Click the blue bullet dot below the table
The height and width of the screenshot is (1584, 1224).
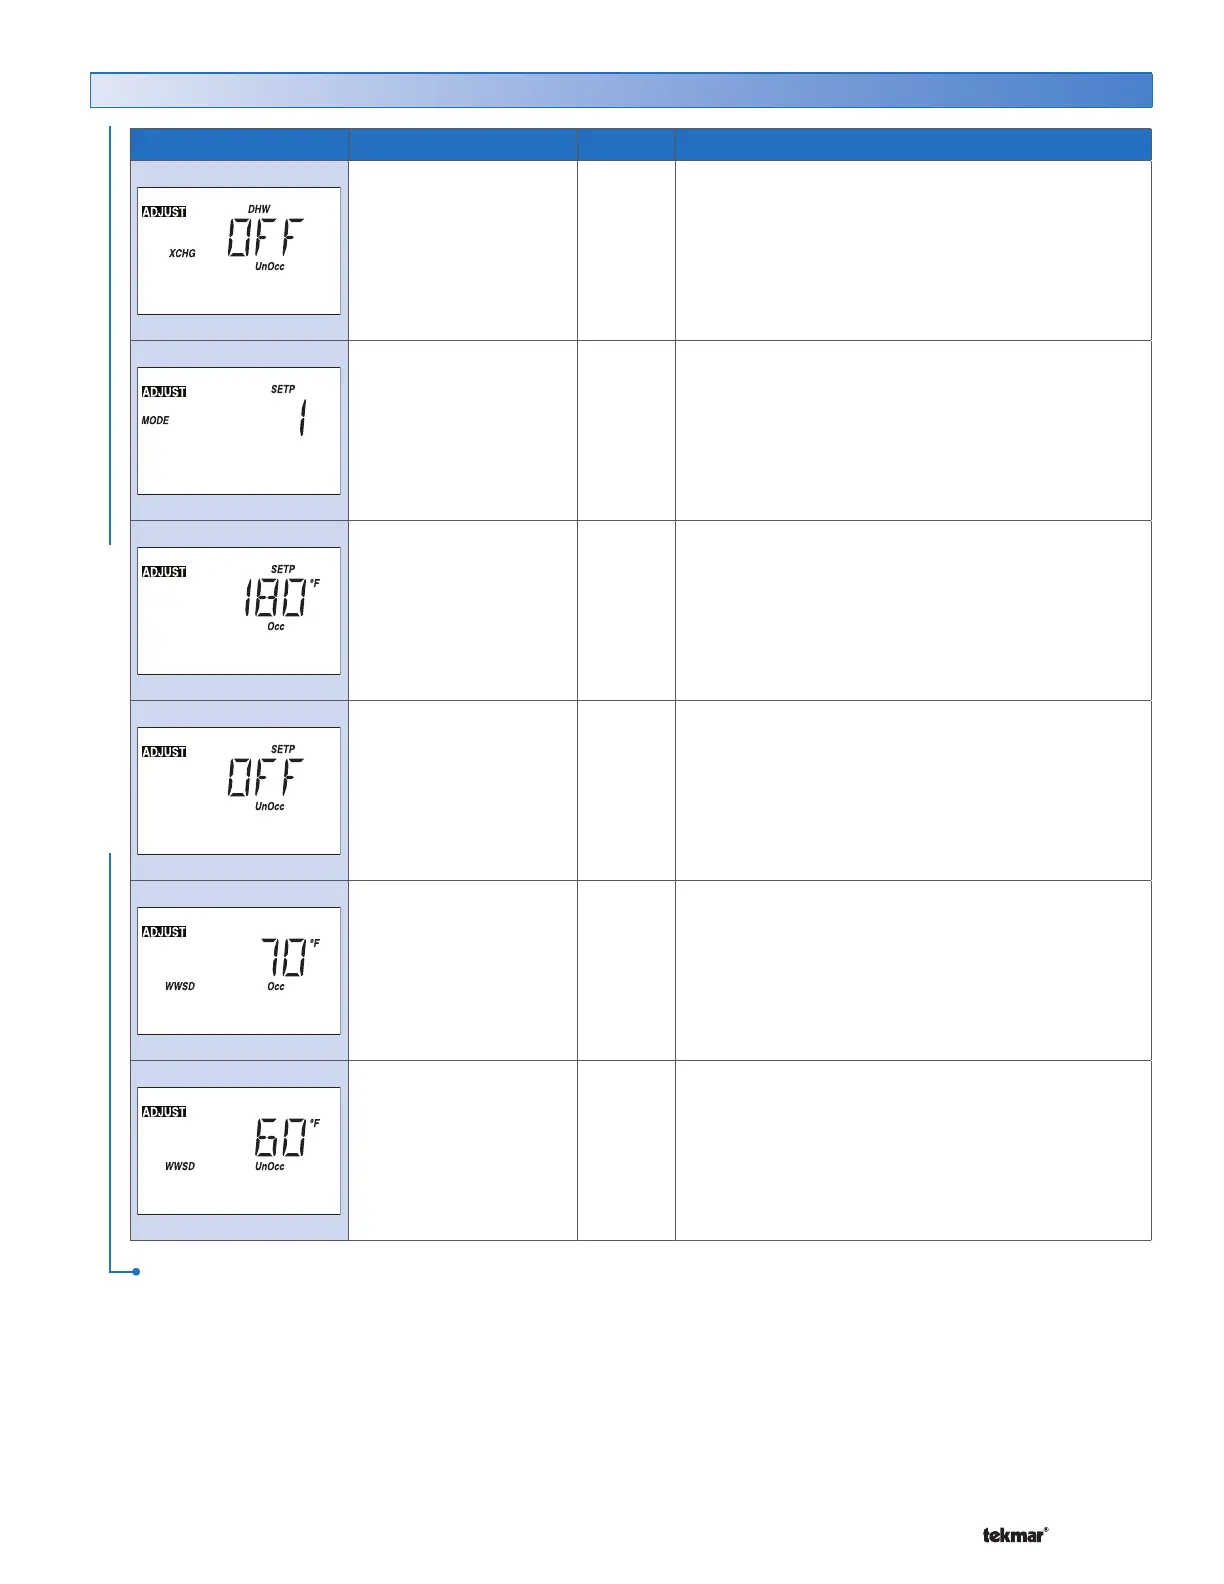coord(135,1272)
